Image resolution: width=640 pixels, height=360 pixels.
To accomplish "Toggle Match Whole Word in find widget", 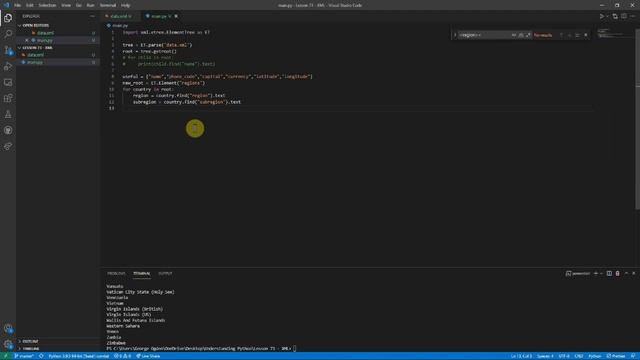I will pyautogui.click(x=521, y=35).
